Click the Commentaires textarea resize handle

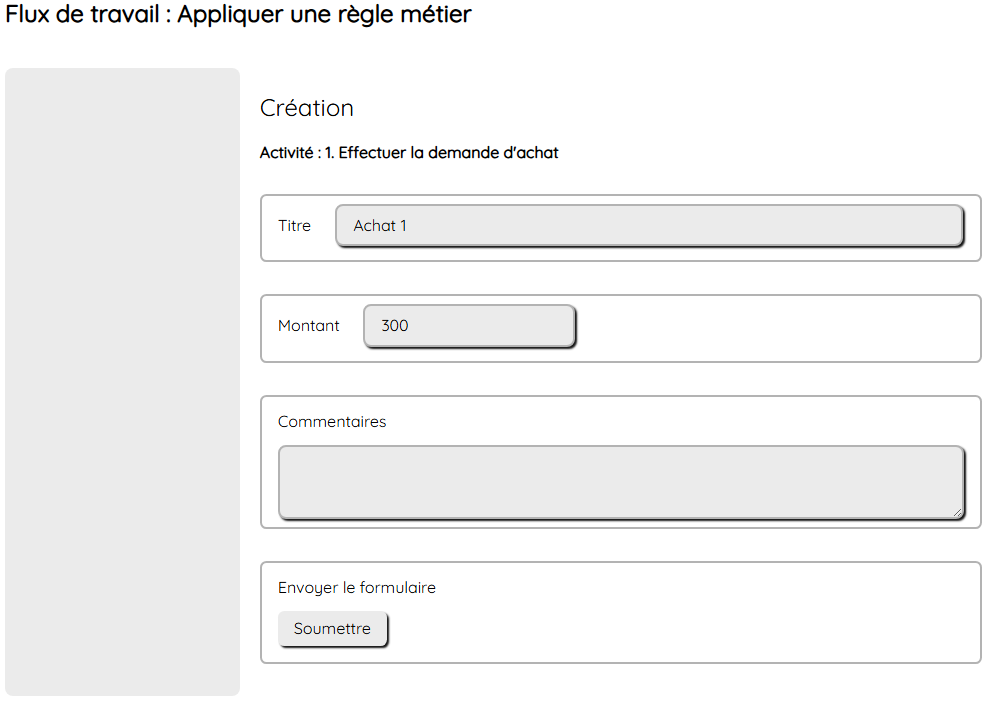point(957,512)
